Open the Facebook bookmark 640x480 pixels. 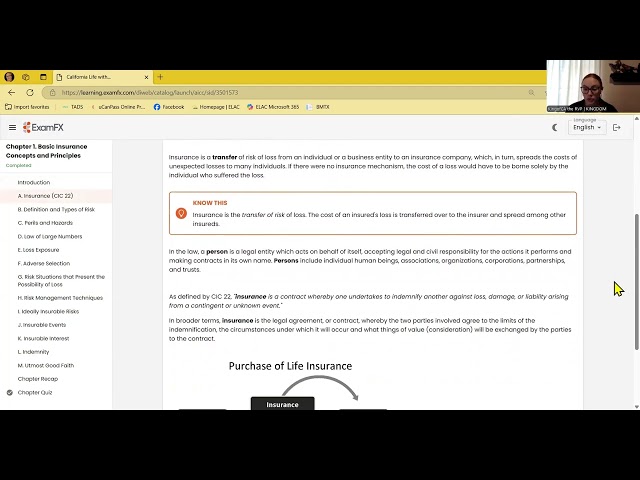coord(169,107)
